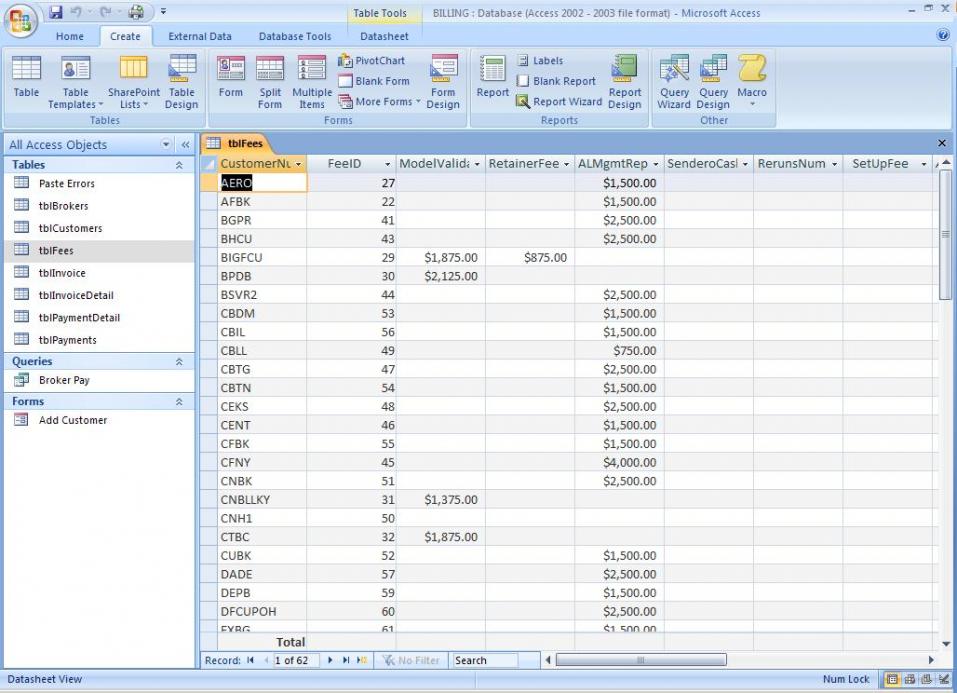Open Form Design view
The width and height of the screenshot is (957, 693).
coord(443,81)
